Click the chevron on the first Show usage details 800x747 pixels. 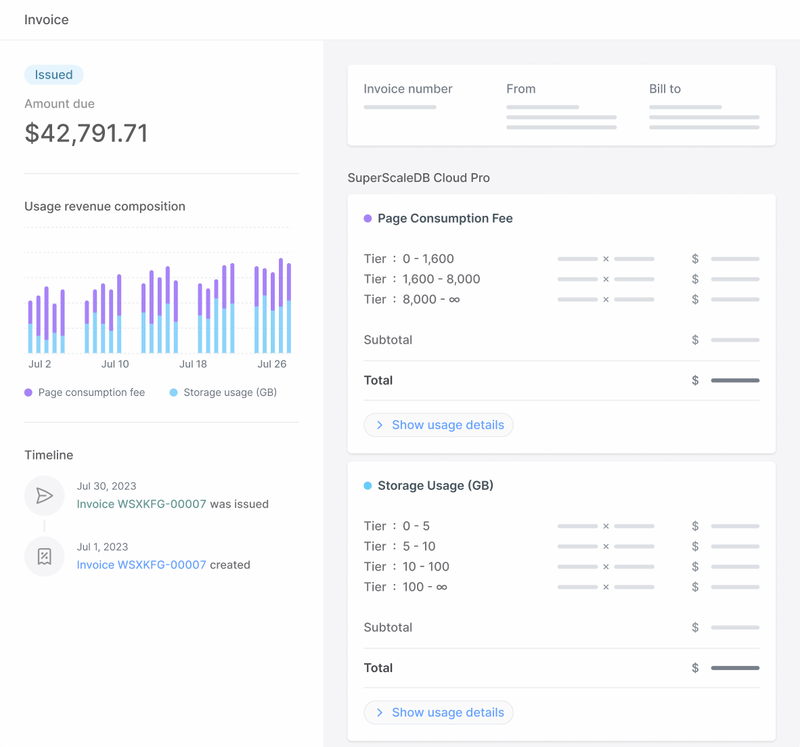coord(379,424)
